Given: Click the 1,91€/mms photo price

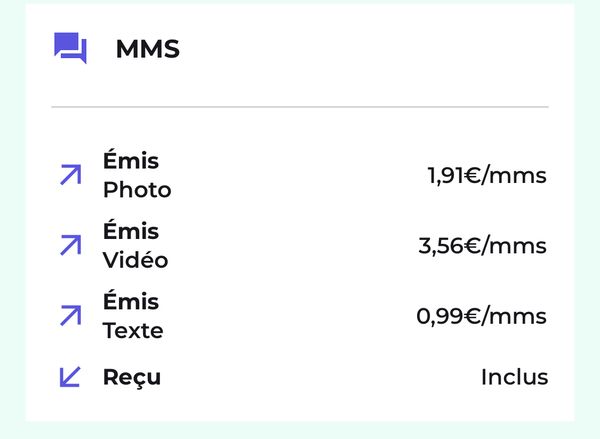Looking at the screenshot, I should point(487,176).
